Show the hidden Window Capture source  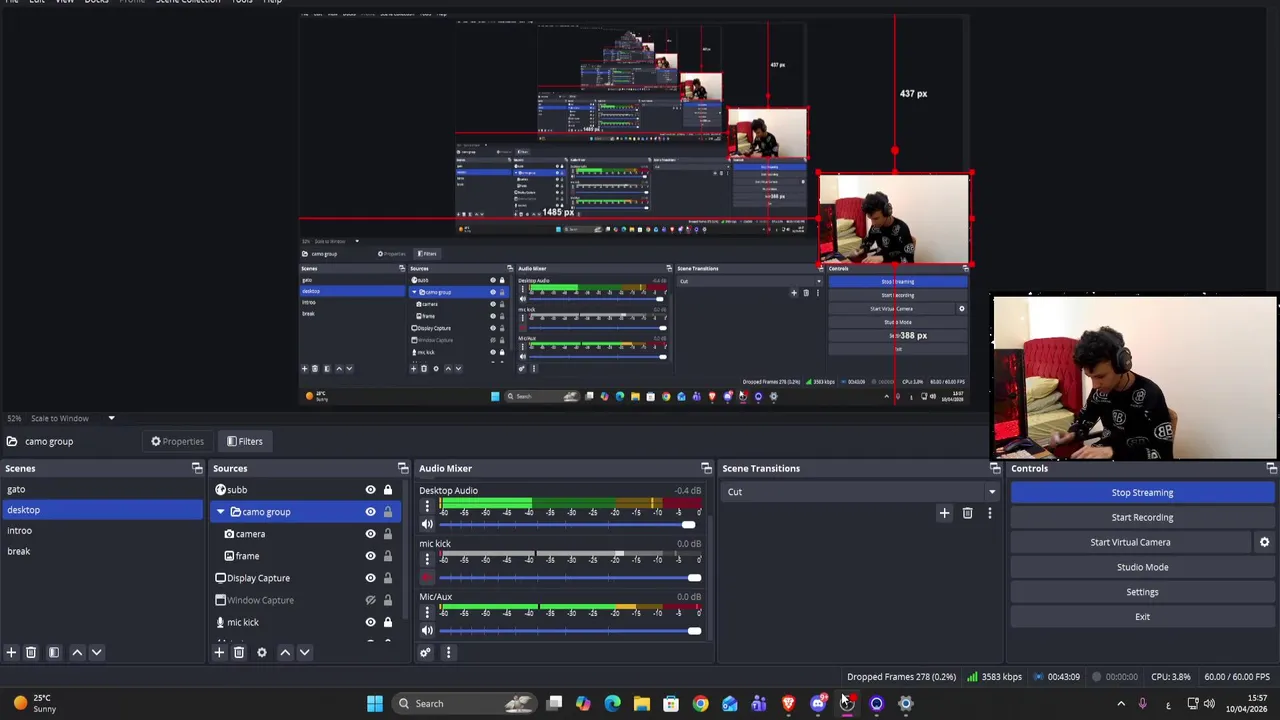point(370,600)
